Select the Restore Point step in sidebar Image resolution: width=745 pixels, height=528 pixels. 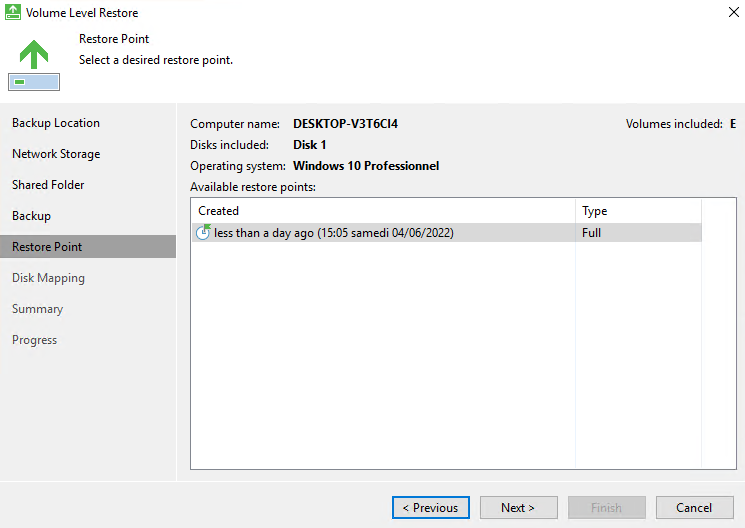coord(88,247)
